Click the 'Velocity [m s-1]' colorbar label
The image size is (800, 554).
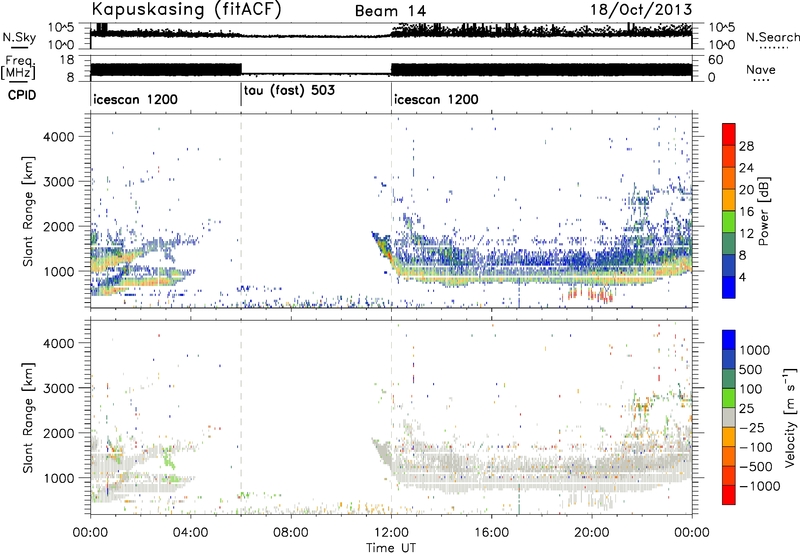coord(790,417)
